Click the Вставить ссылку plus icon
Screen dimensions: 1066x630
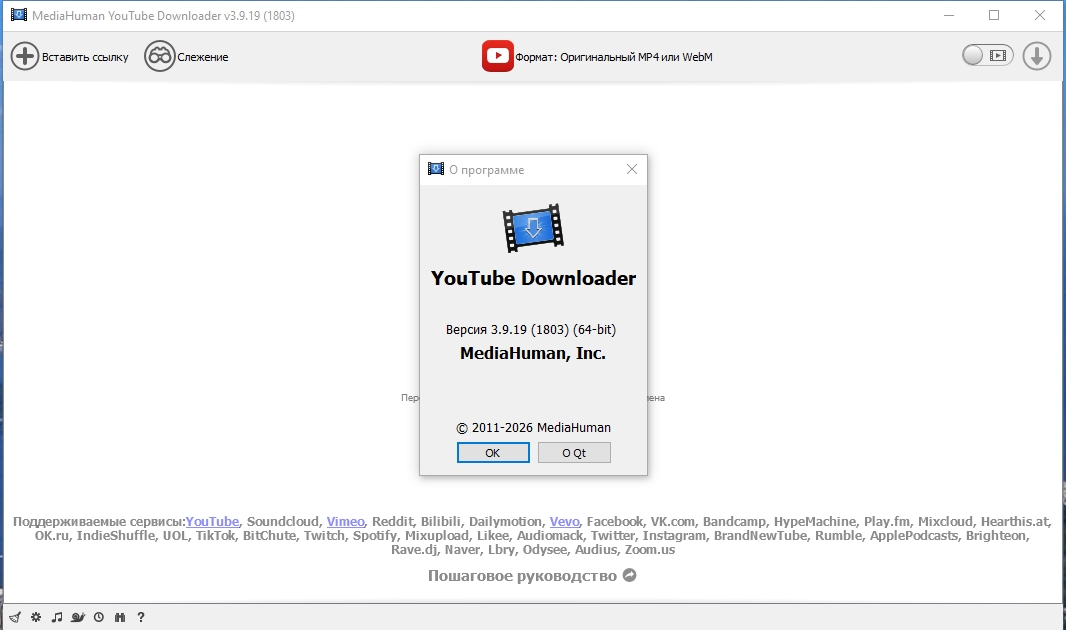tap(25, 56)
